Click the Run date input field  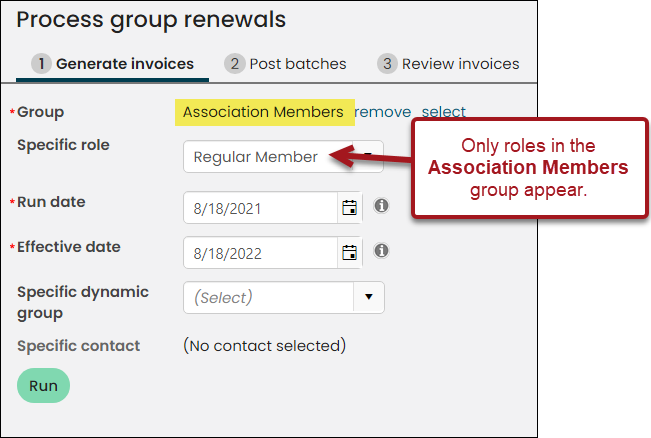point(261,208)
